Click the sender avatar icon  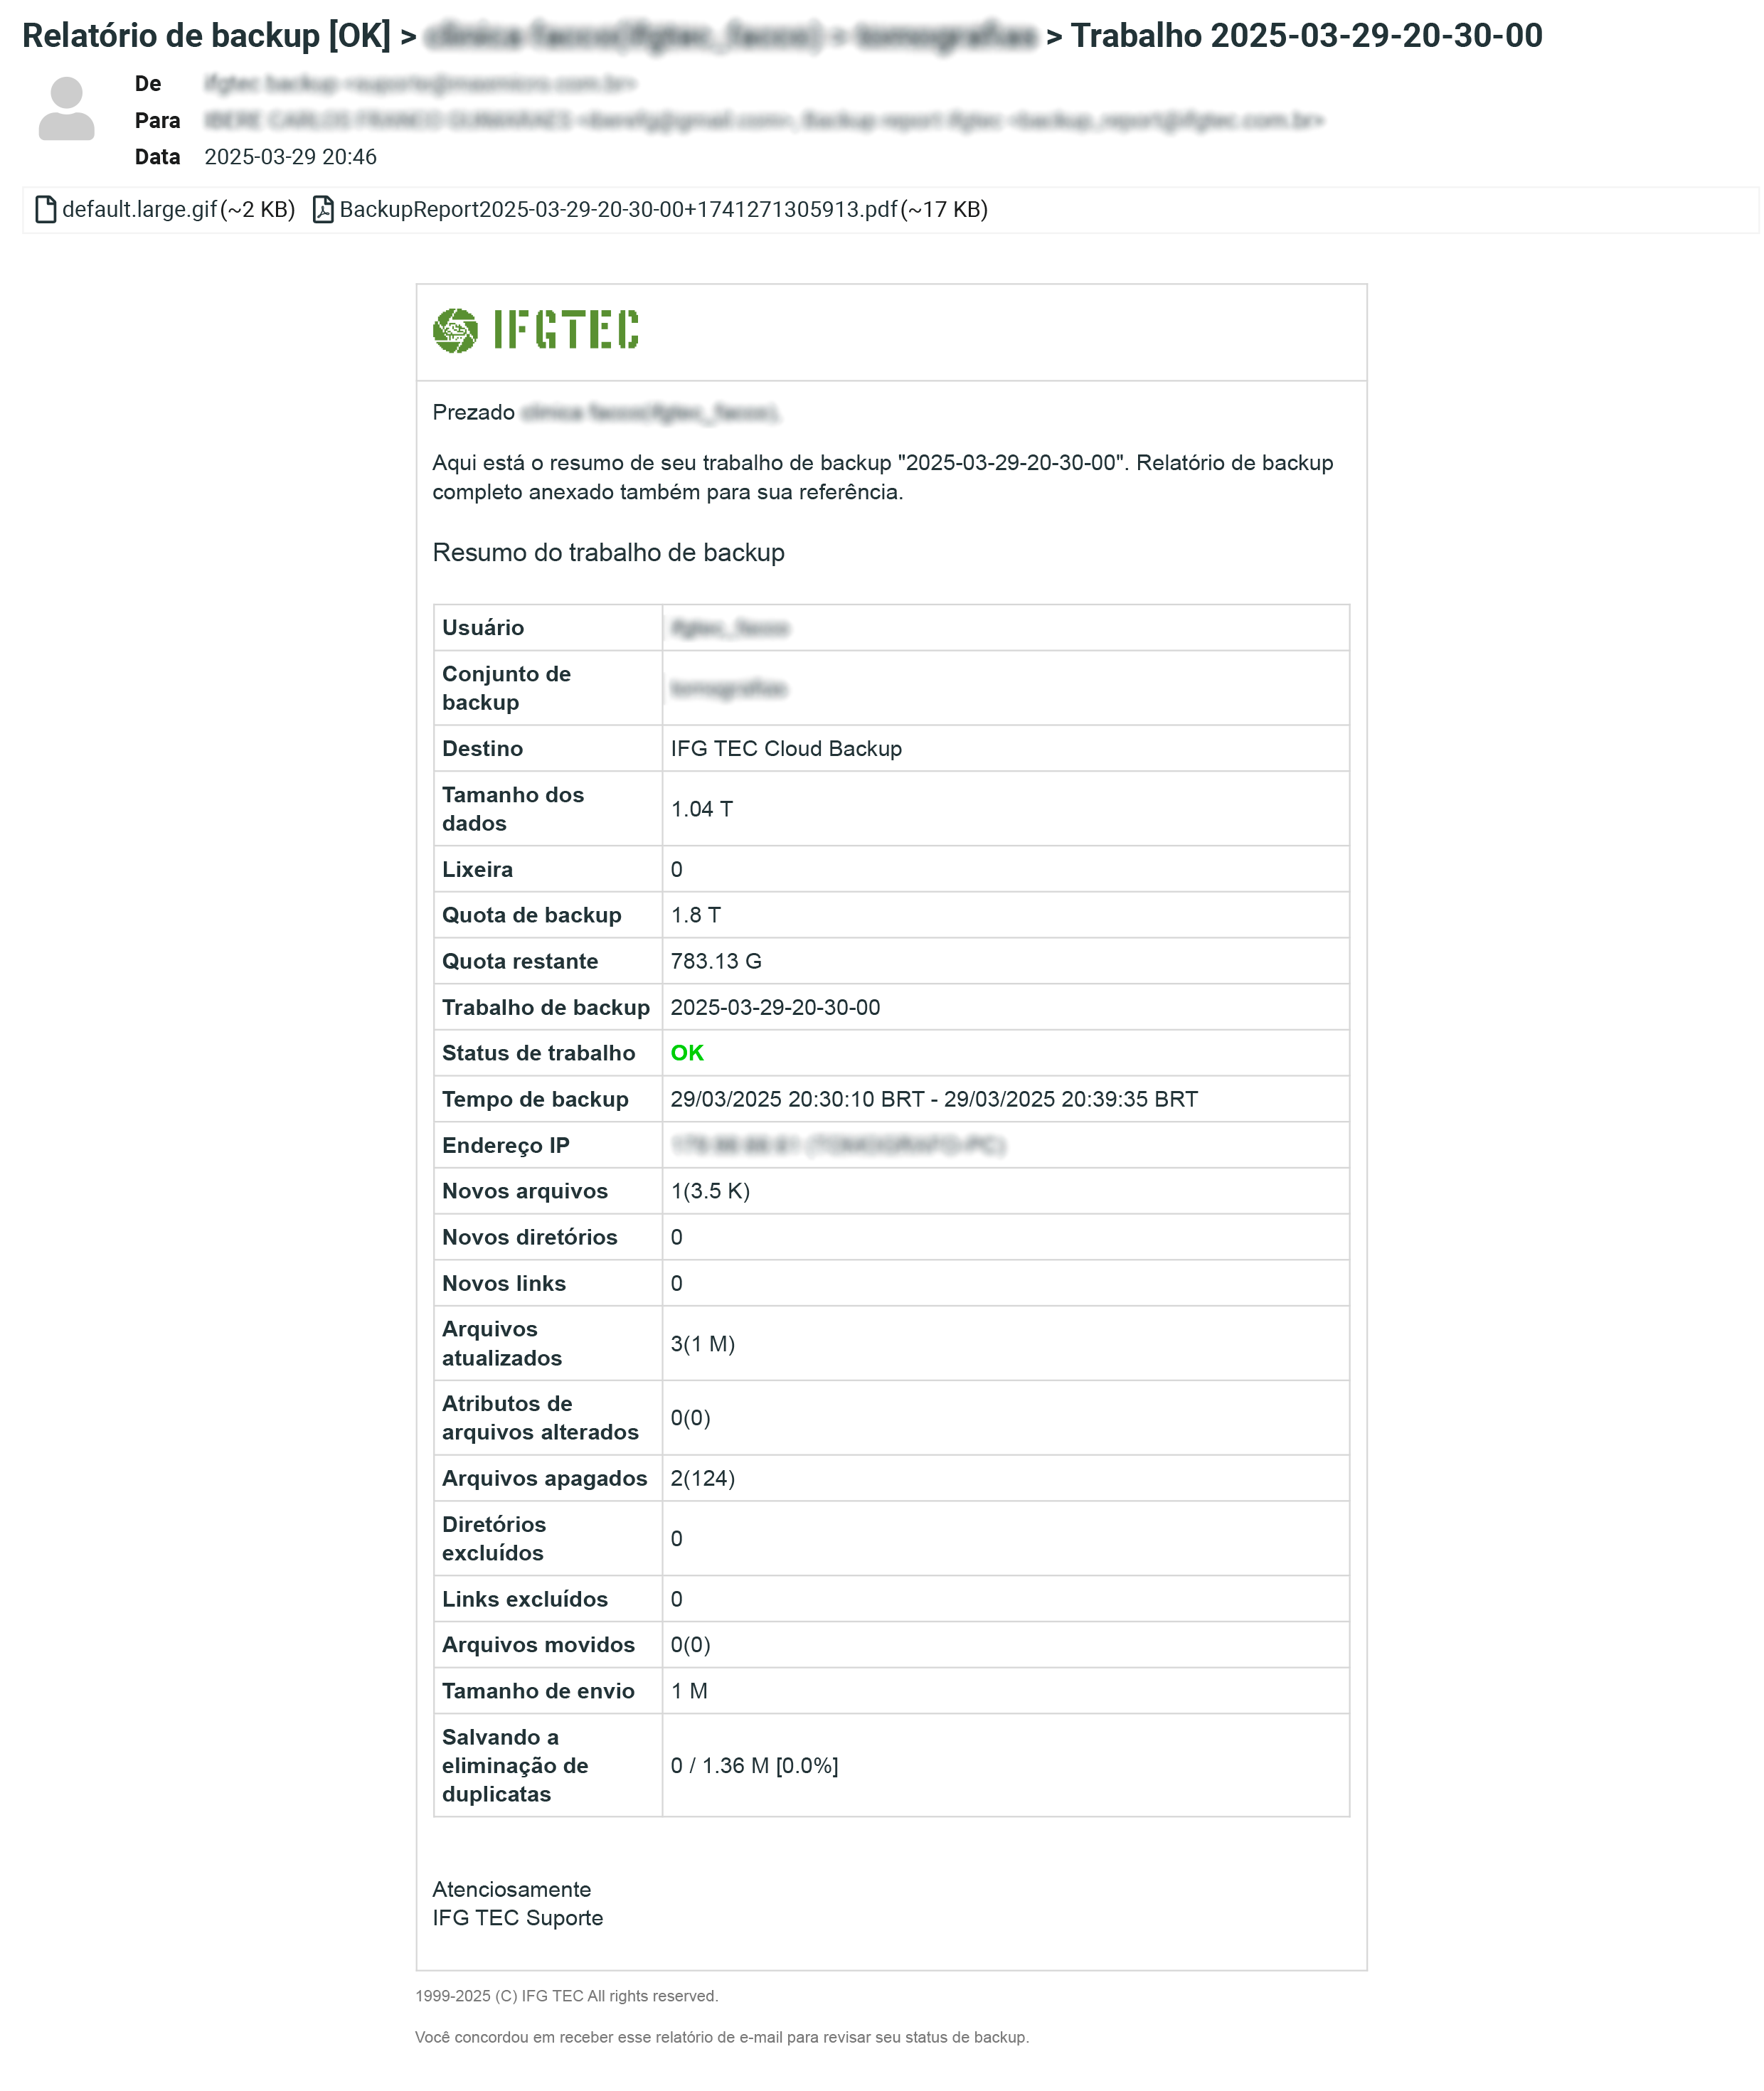66,108
